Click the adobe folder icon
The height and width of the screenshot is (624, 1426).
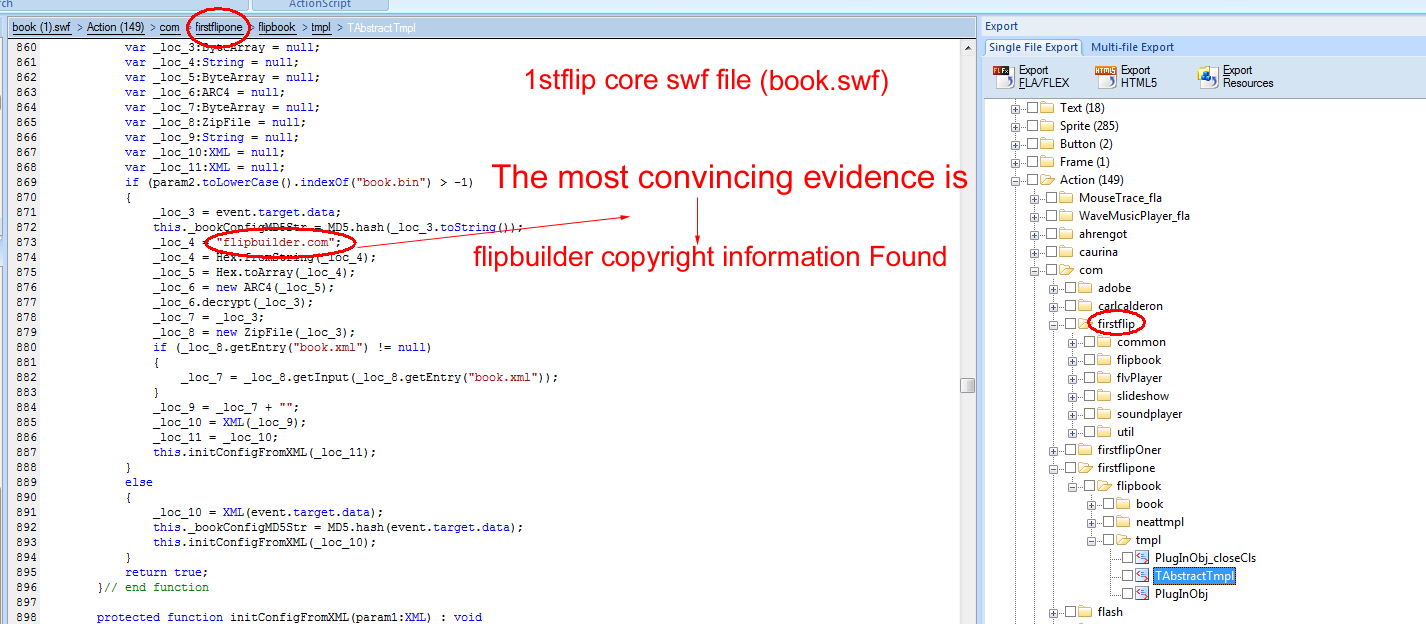[x=1085, y=288]
